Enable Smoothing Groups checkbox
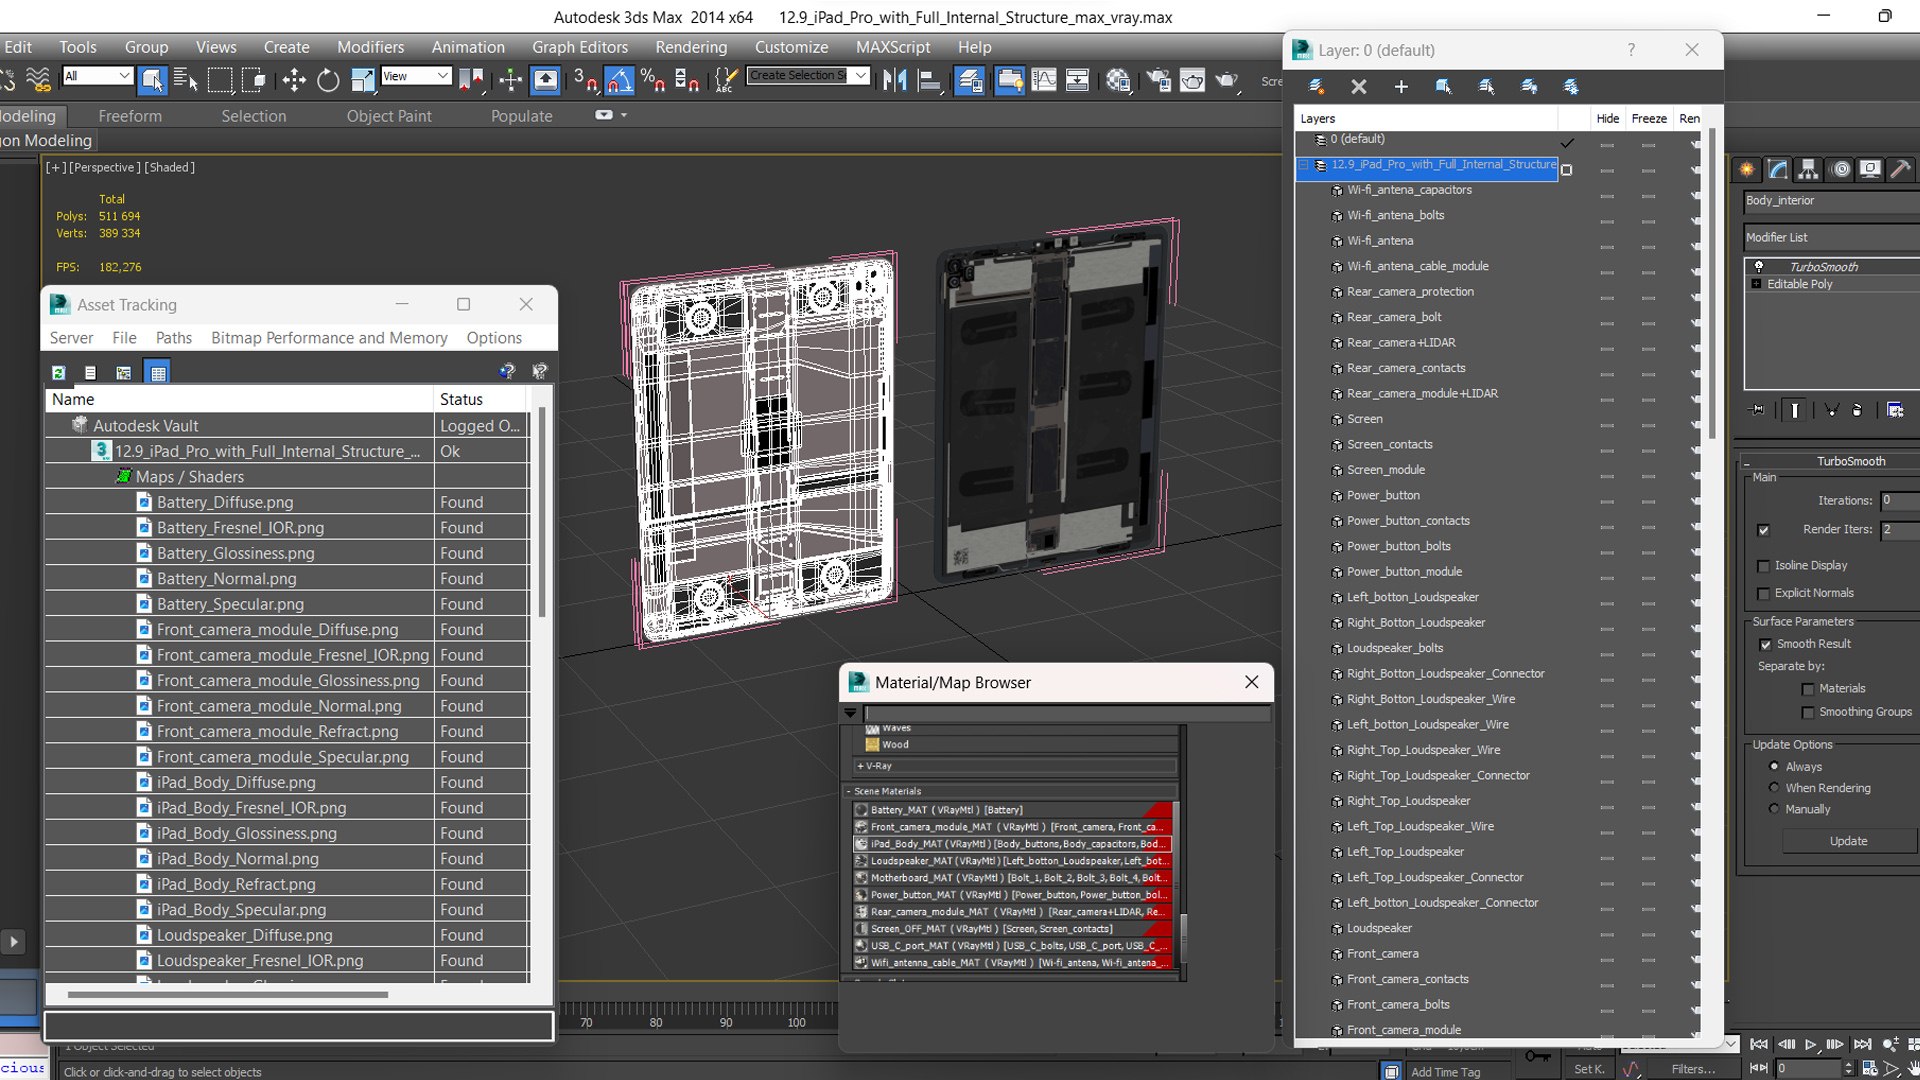Image resolution: width=1920 pixels, height=1080 pixels. point(1807,713)
